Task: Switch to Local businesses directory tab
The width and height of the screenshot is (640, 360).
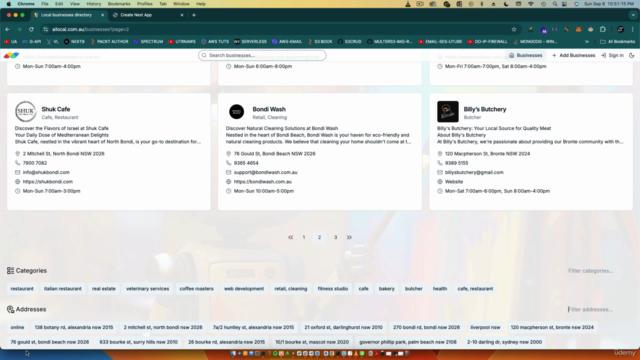Action: (x=66, y=15)
